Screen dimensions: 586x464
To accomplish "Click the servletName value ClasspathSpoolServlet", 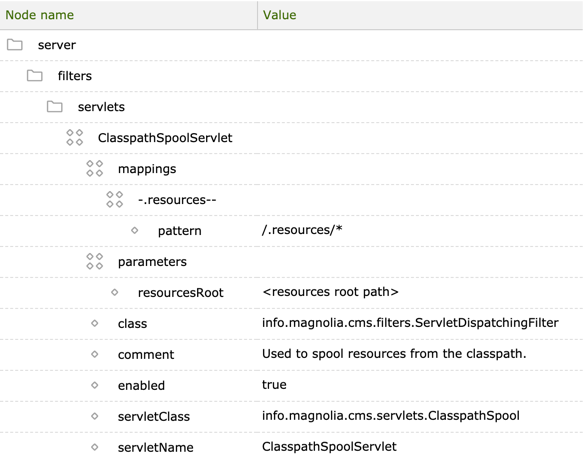I will pyautogui.click(x=329, y=447).
